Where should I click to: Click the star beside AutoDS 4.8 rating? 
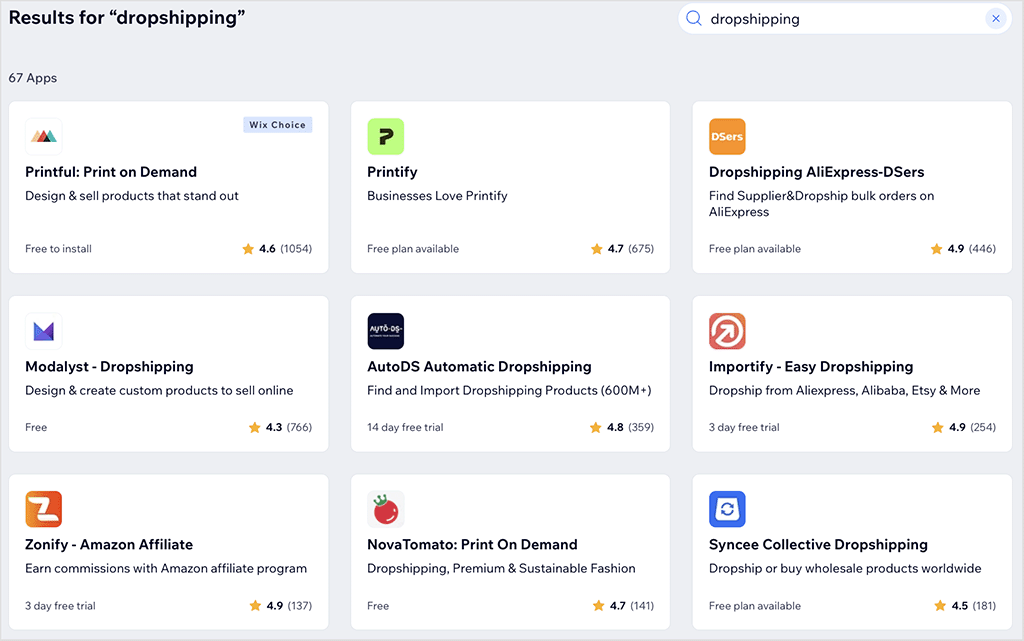coord(596,428)
